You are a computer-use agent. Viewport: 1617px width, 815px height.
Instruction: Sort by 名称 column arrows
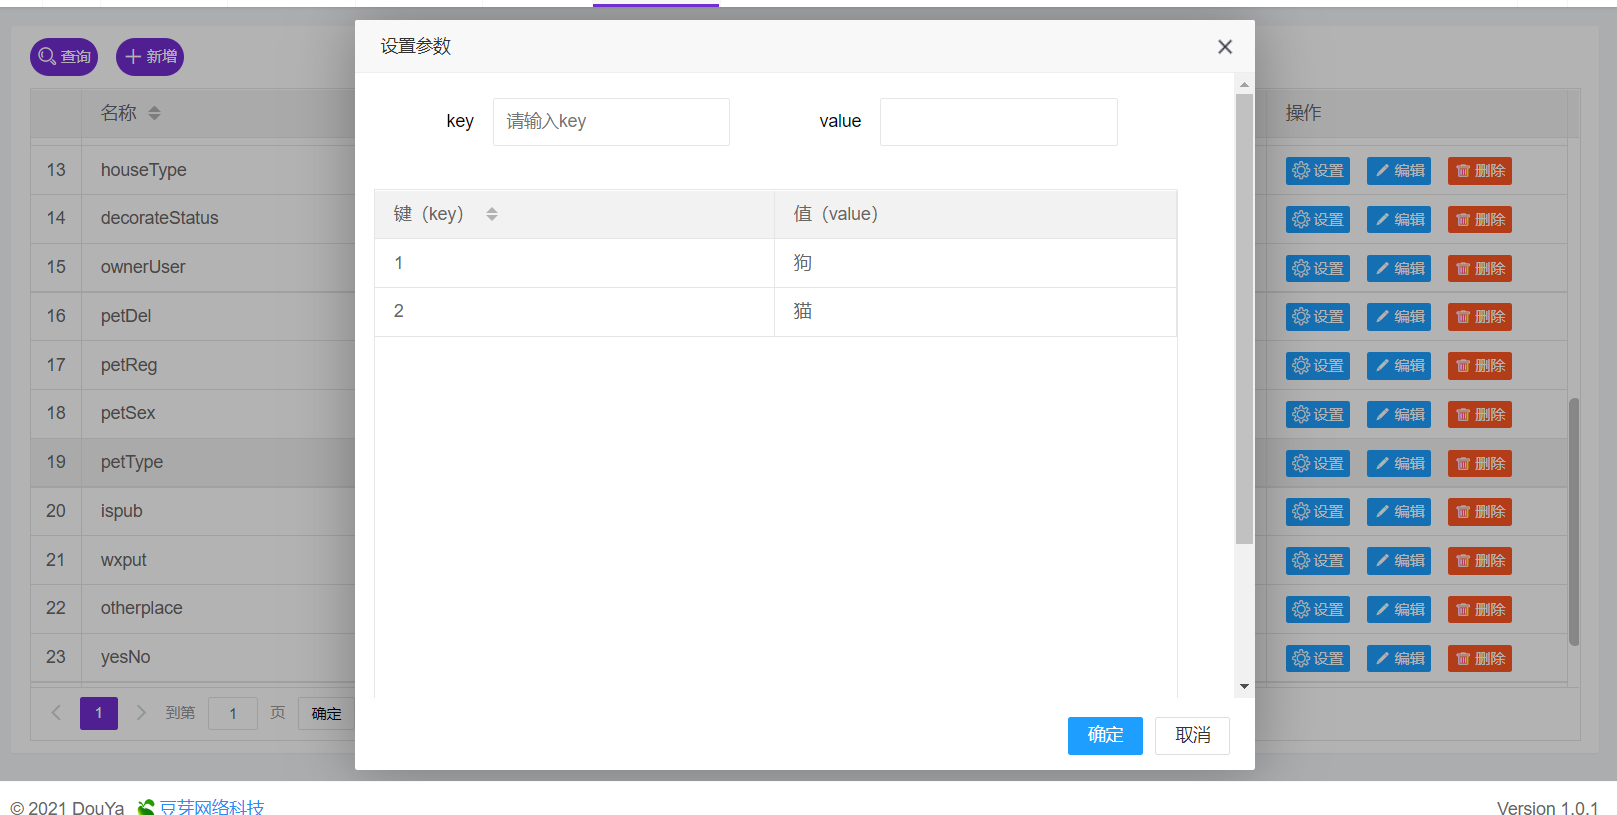[x=154, y=114]
